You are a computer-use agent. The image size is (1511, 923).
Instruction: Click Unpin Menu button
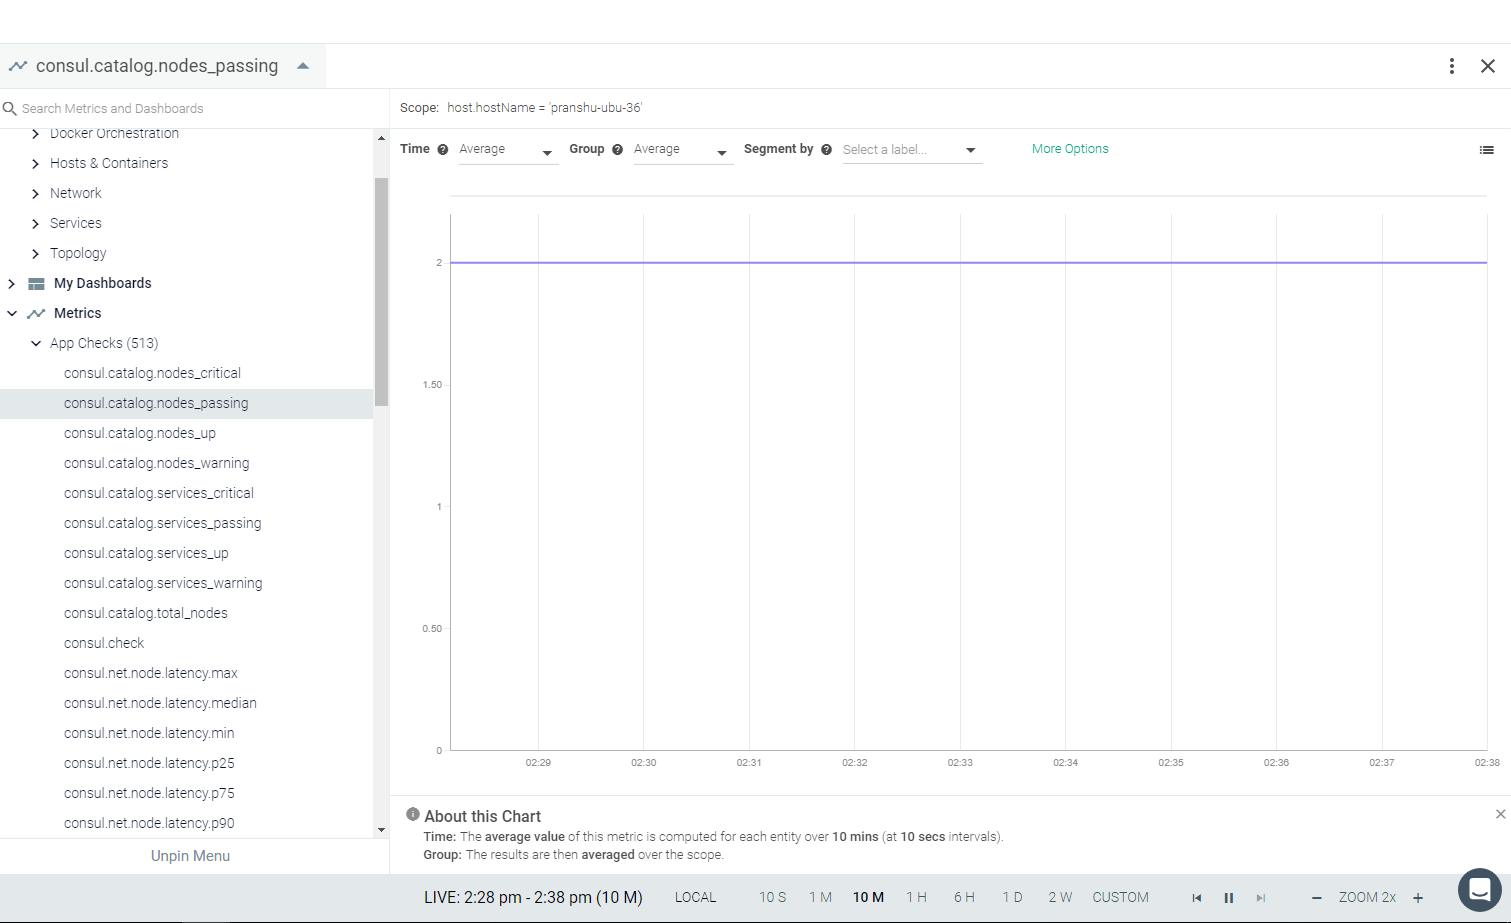click(190, 856)
